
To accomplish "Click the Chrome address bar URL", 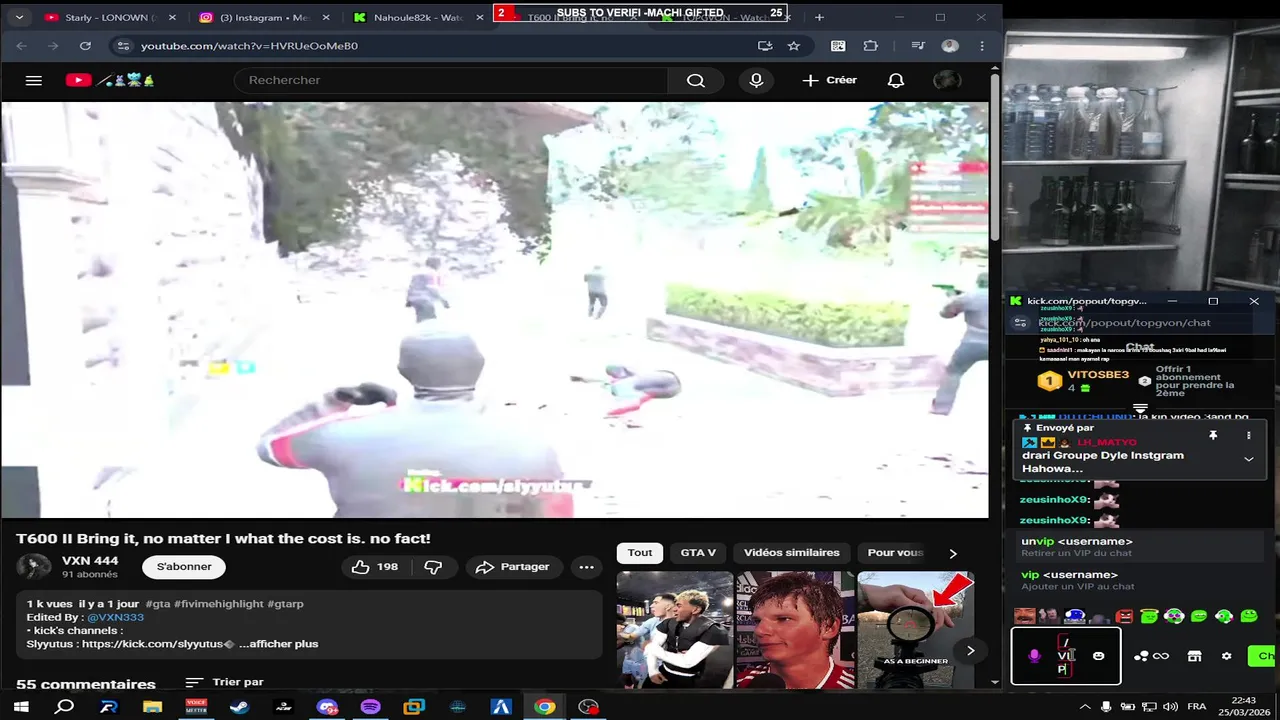I will (x=249, y=46).
